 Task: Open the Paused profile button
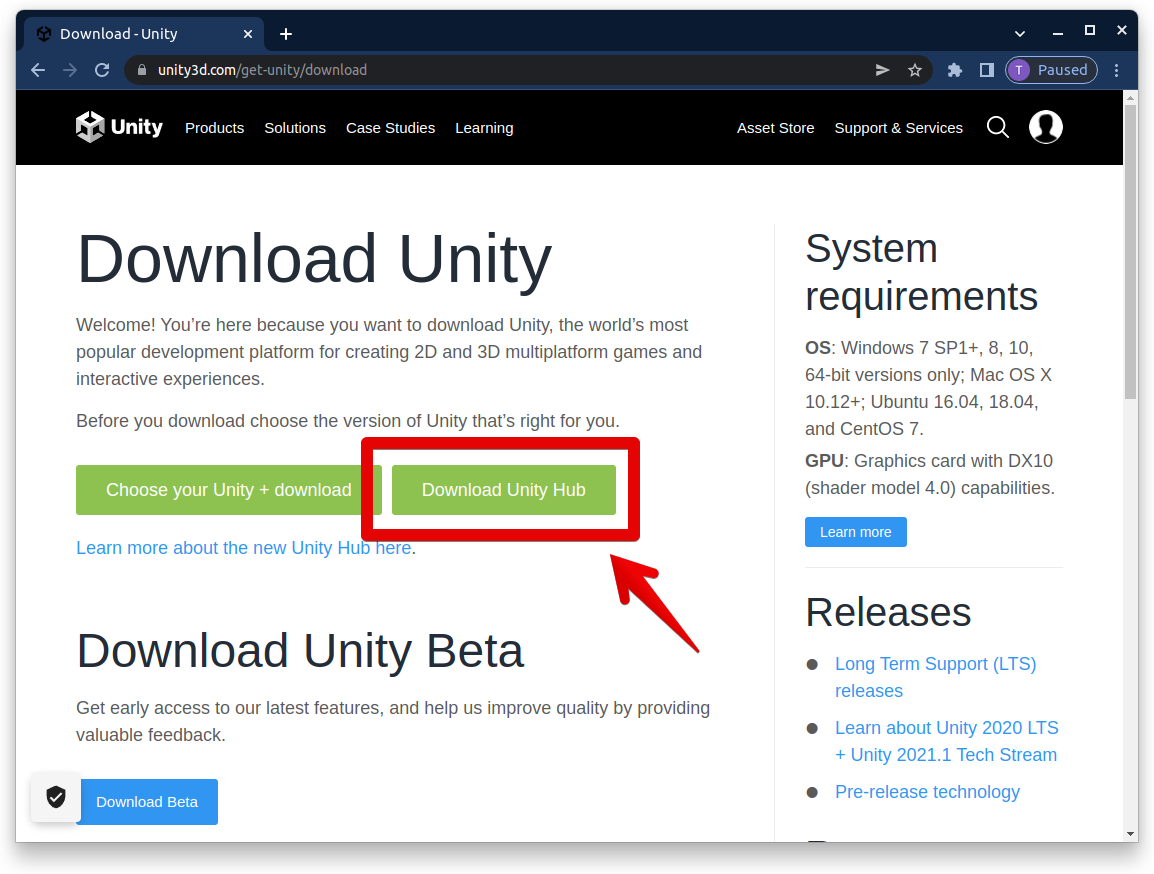(x=1052, y=70)
